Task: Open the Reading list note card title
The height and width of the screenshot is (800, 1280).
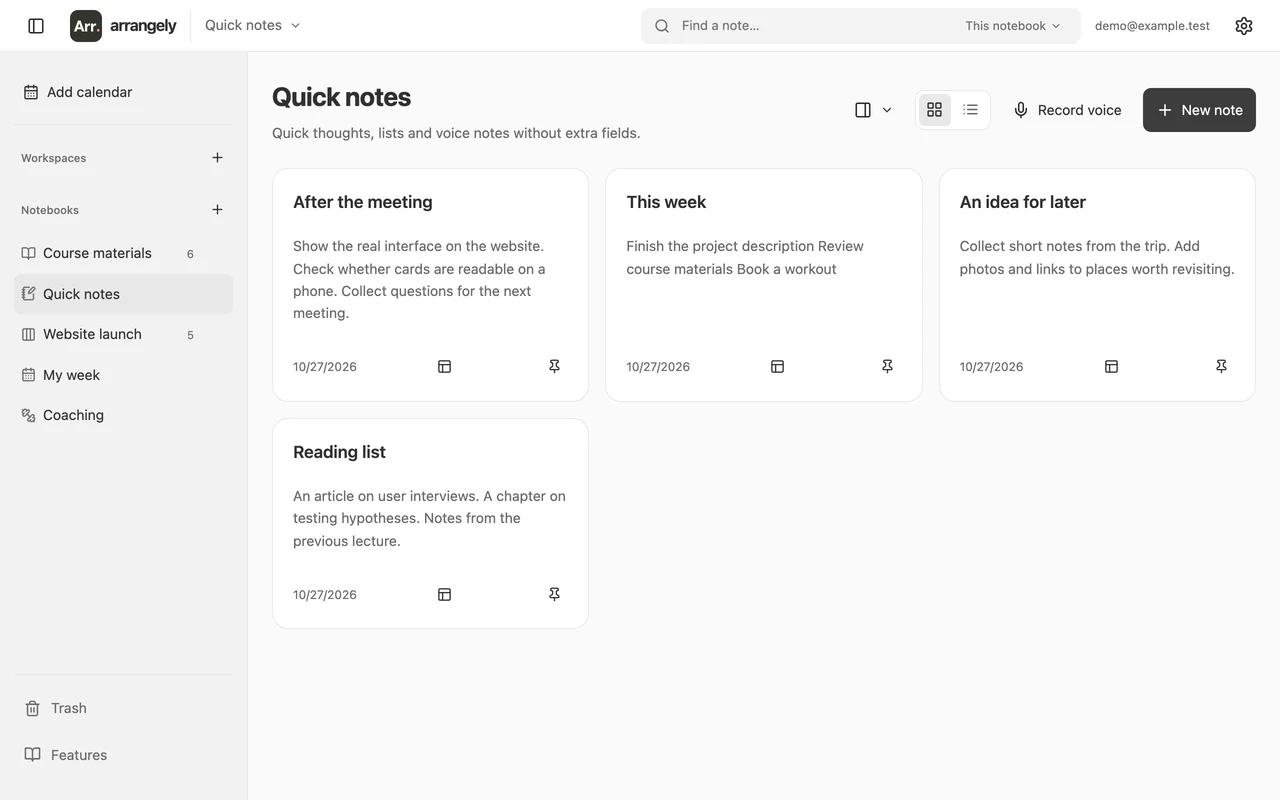Action: [339, 452]
